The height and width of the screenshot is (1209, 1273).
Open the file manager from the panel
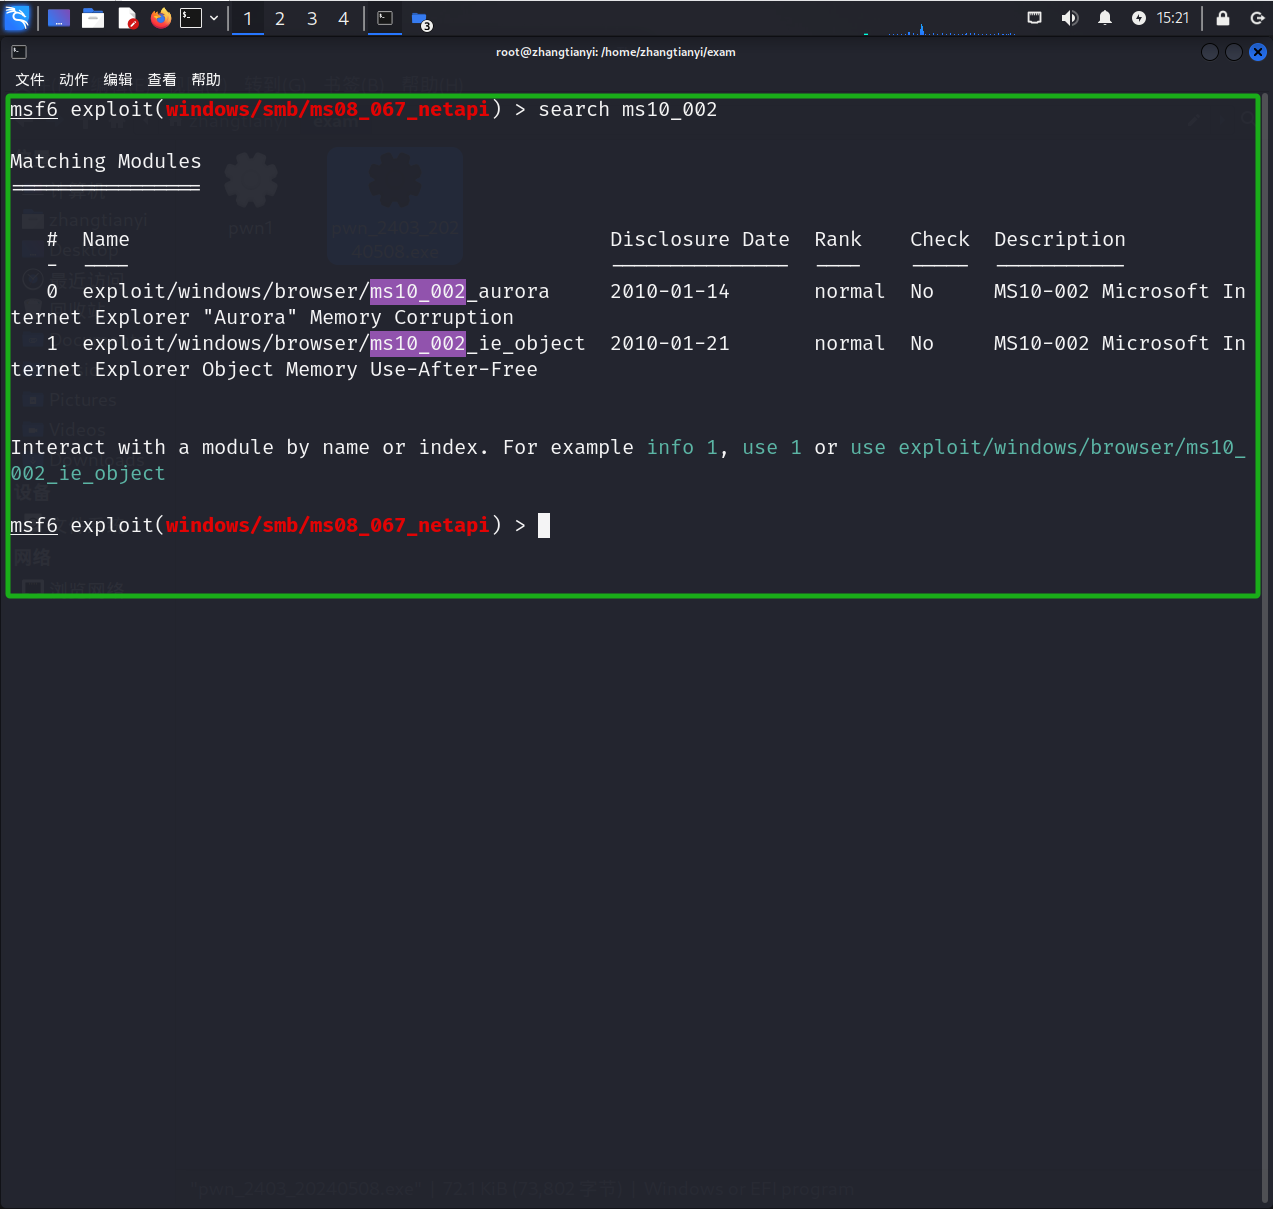coord(93,18)
